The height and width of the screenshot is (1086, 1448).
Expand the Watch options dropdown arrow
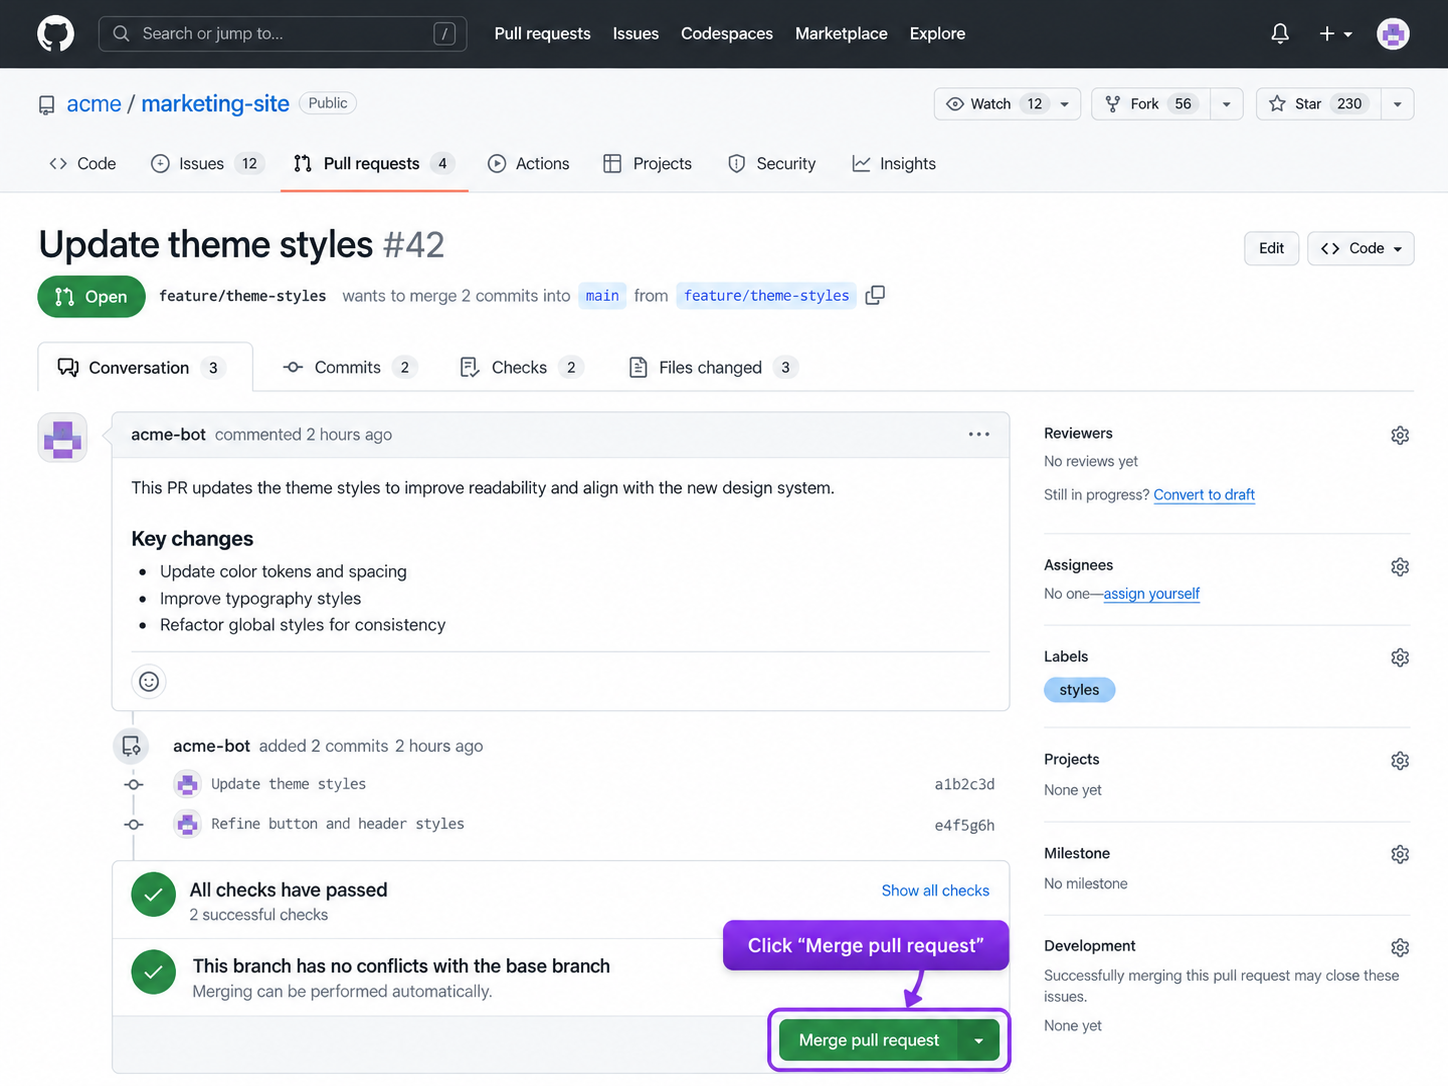click(x=1065, y=104)
